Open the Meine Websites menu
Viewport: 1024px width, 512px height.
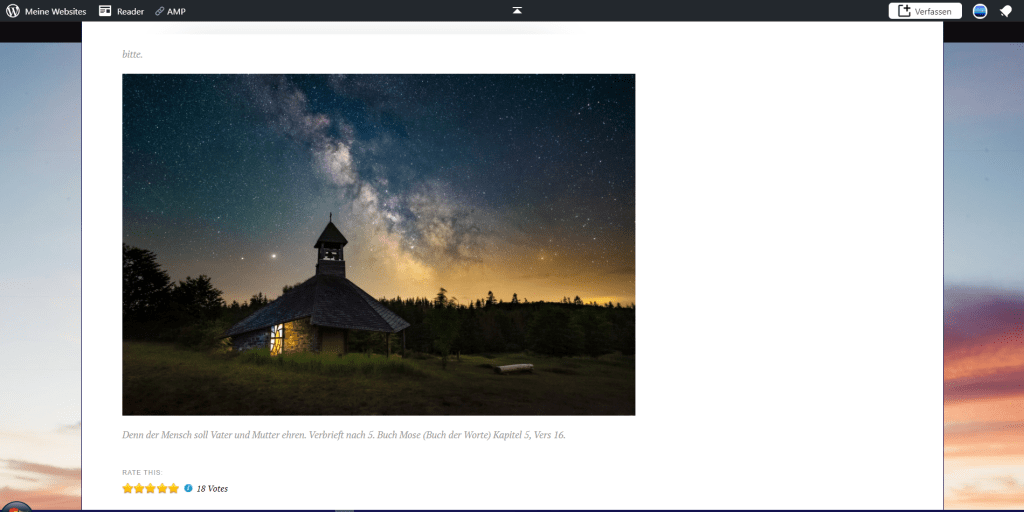55,11
